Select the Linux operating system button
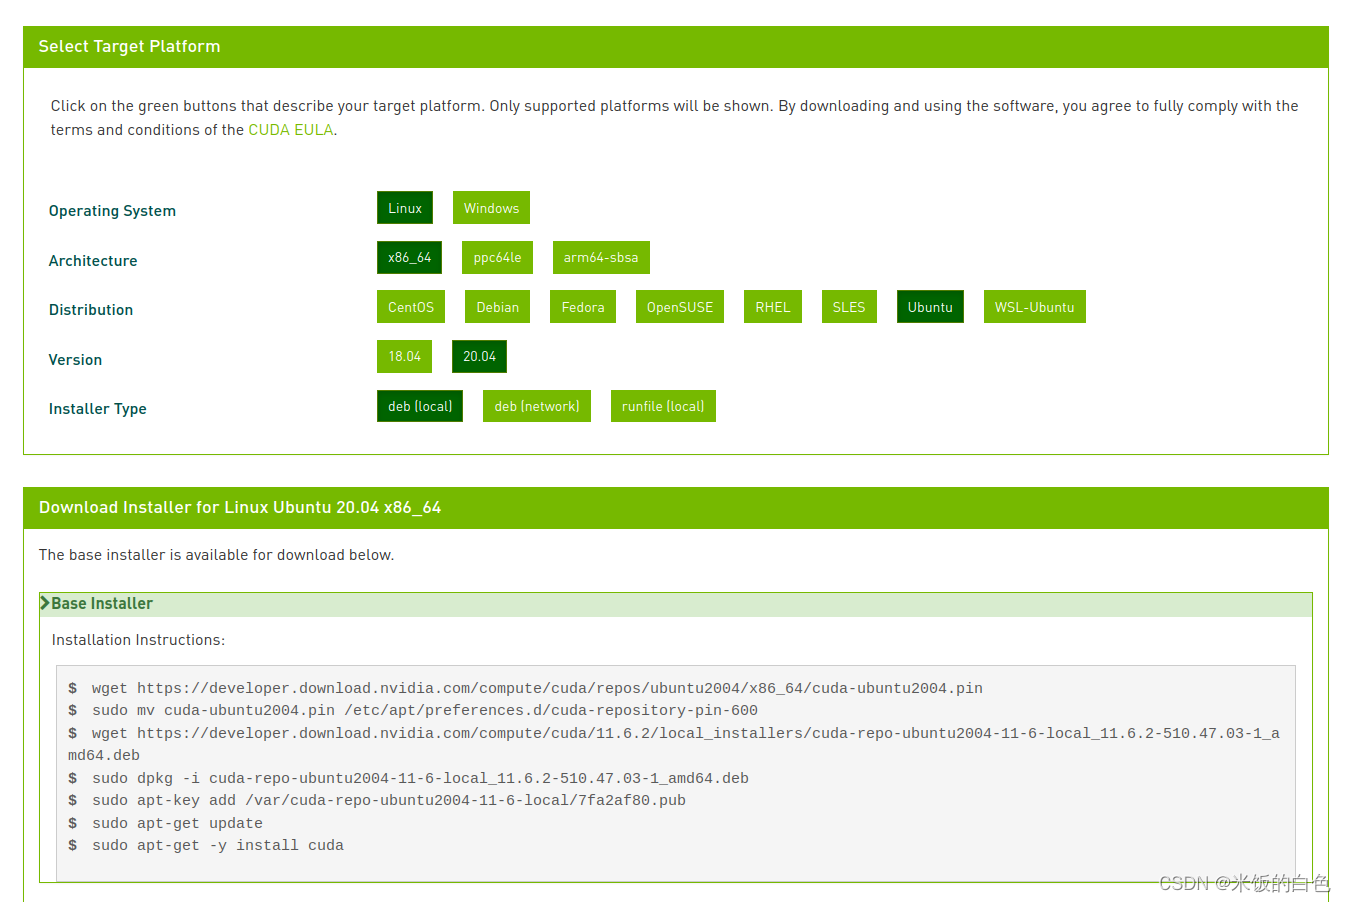 tap(405, 208)
